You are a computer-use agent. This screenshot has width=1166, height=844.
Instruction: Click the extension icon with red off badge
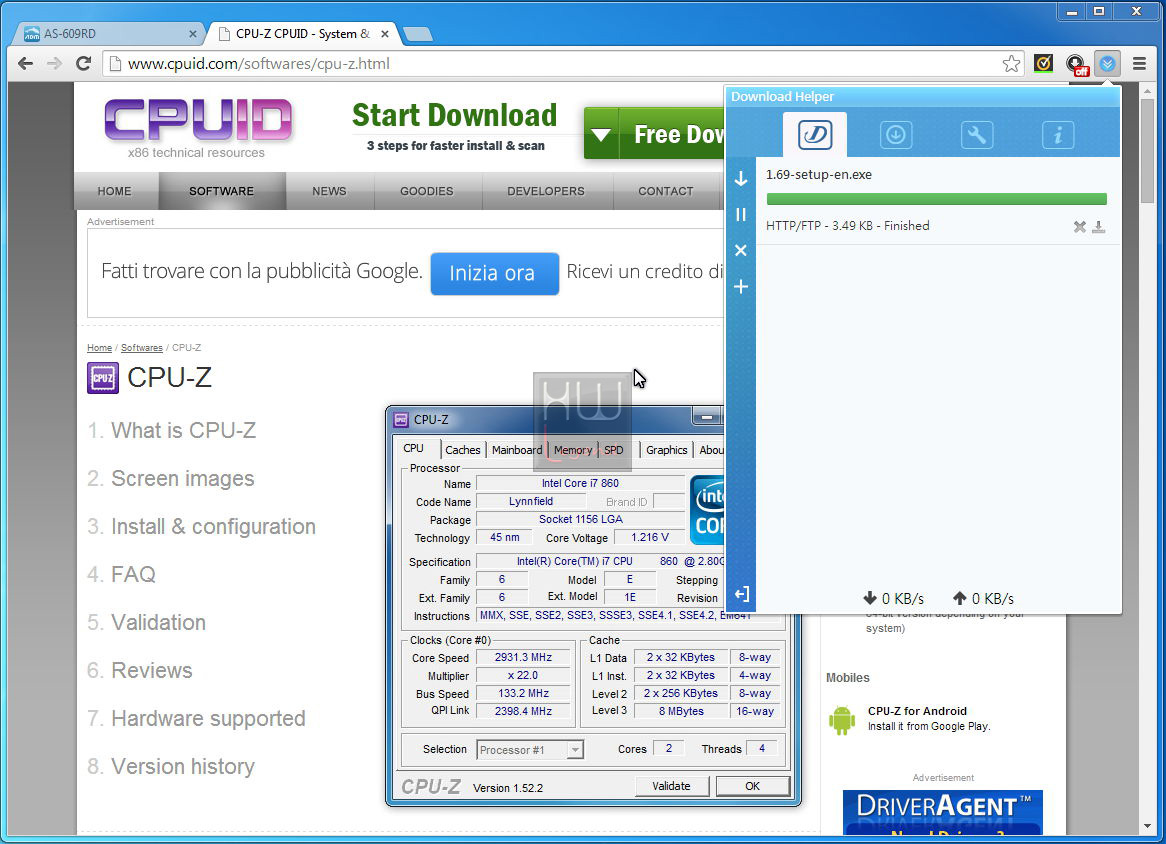click(1076, 64)
